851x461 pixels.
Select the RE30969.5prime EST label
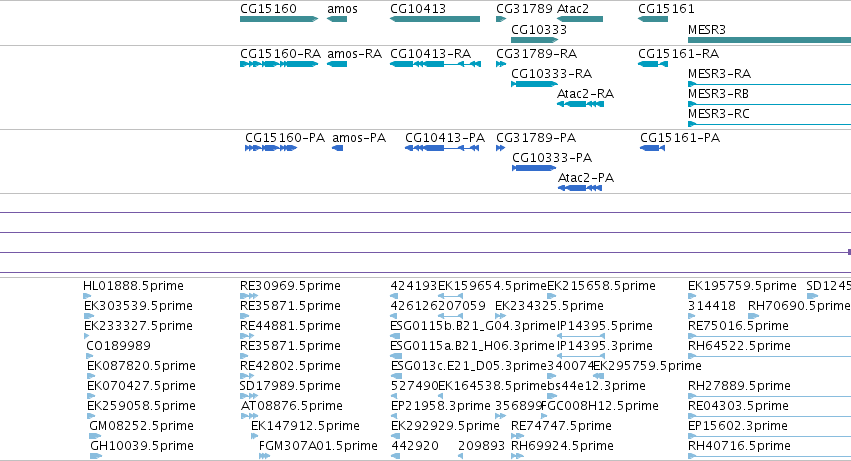290,286
